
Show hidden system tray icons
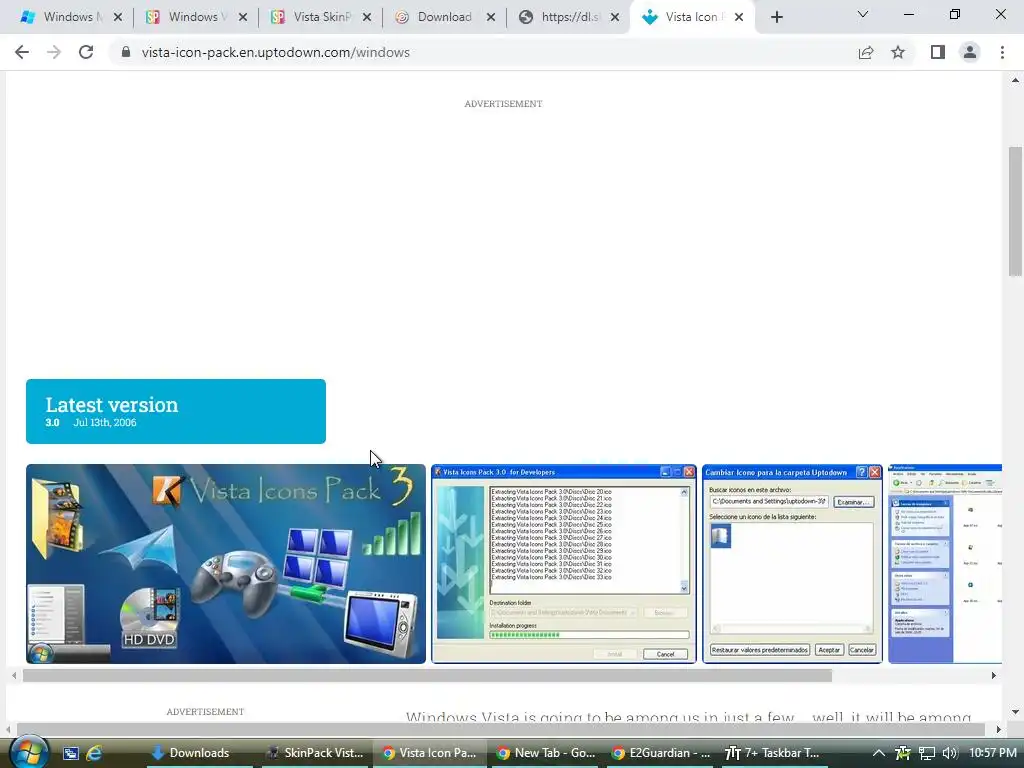[x=879, y=753]
